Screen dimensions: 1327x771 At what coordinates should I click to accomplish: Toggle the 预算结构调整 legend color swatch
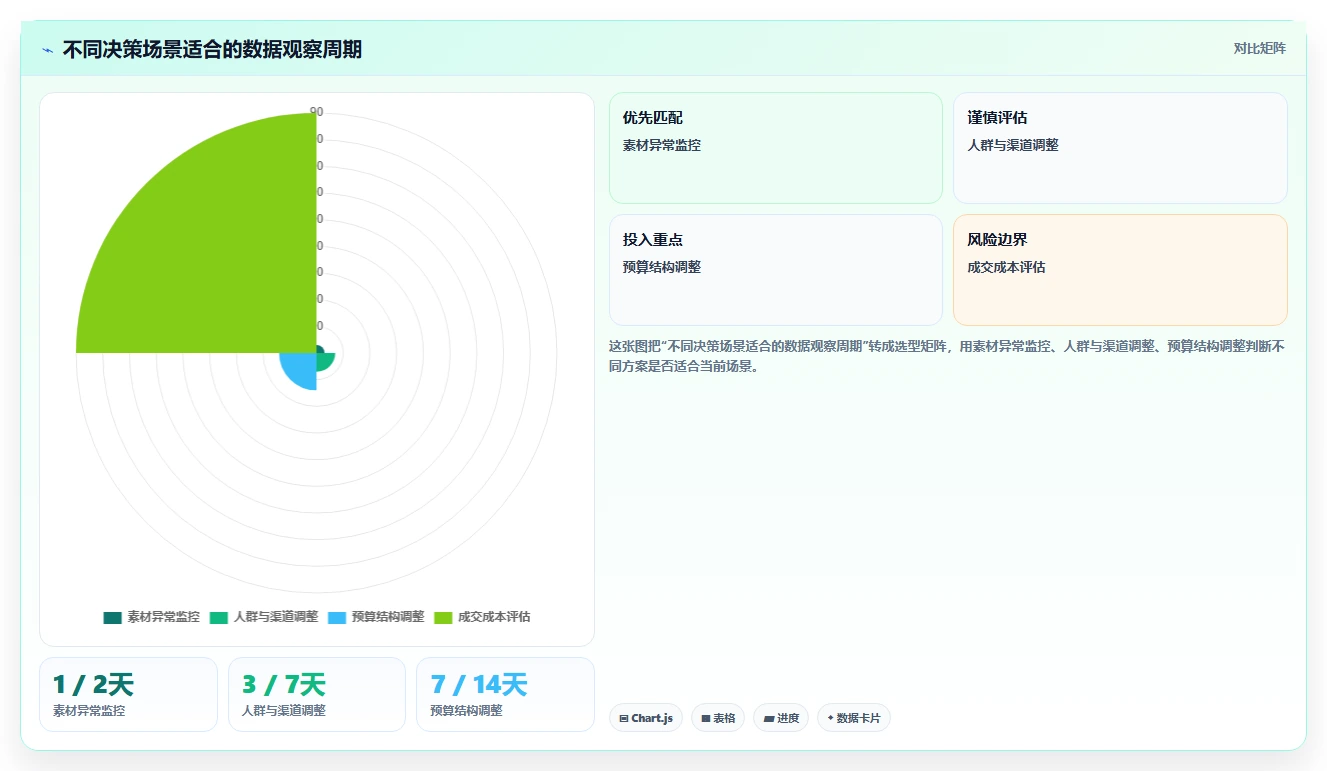(x=337, y=617)
